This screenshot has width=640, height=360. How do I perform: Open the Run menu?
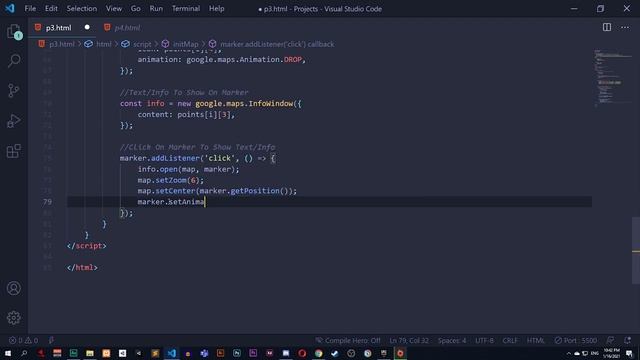click(156, 8)
